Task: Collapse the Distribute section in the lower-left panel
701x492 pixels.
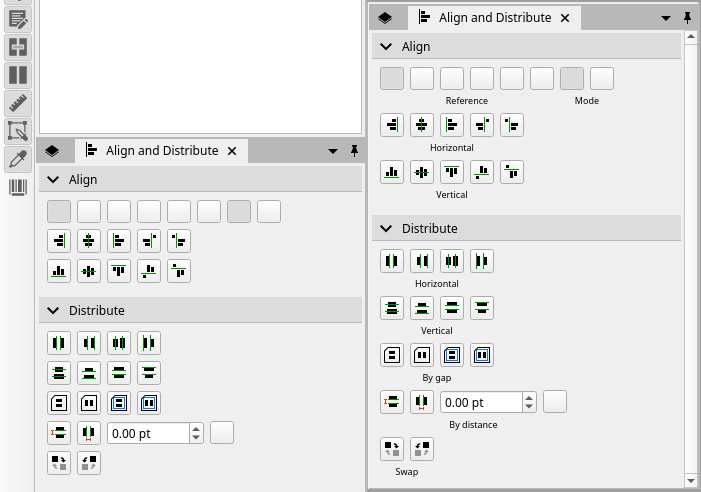Action: (x=52, y=311)
